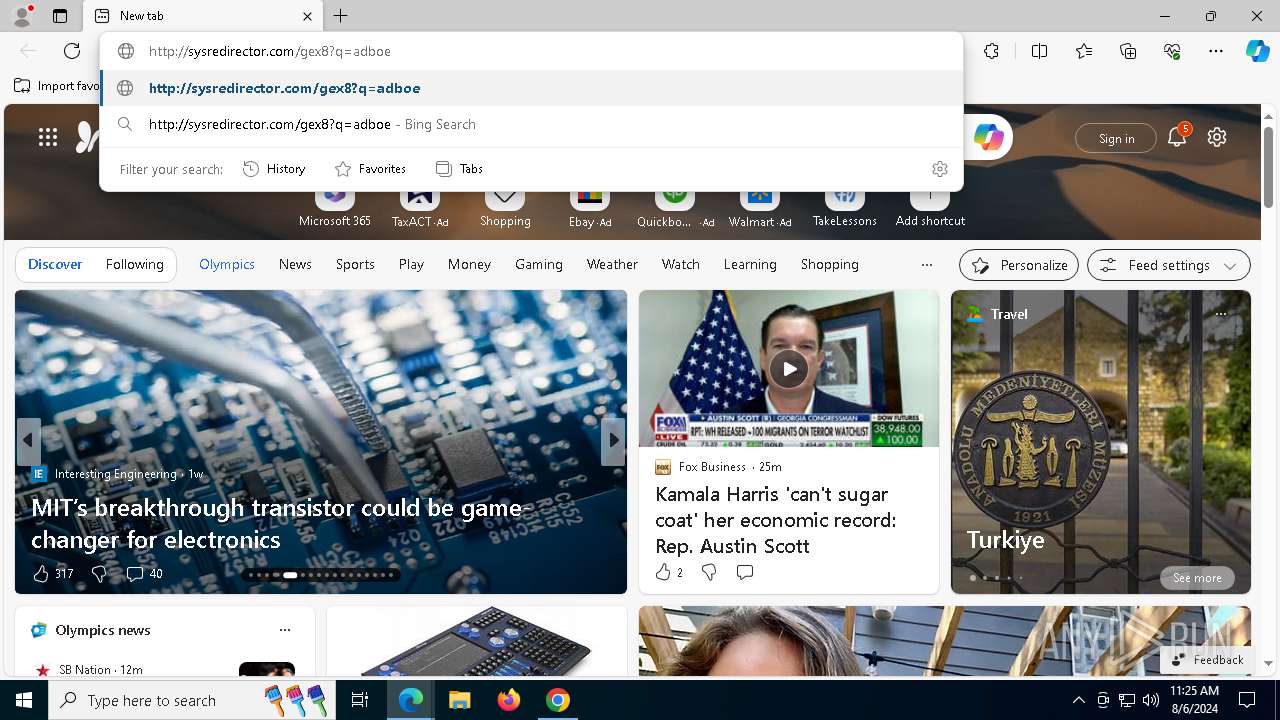
Task: Play the Fox Business video
Action: pos(789,369)
